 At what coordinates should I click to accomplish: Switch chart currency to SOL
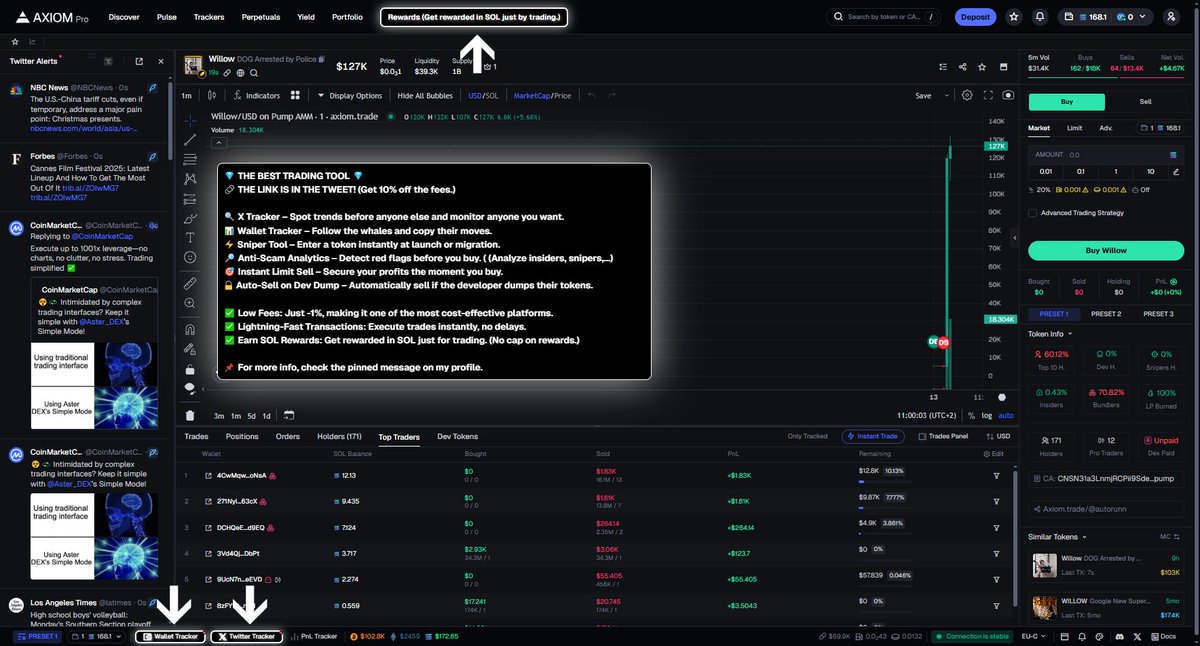[492, 95]
